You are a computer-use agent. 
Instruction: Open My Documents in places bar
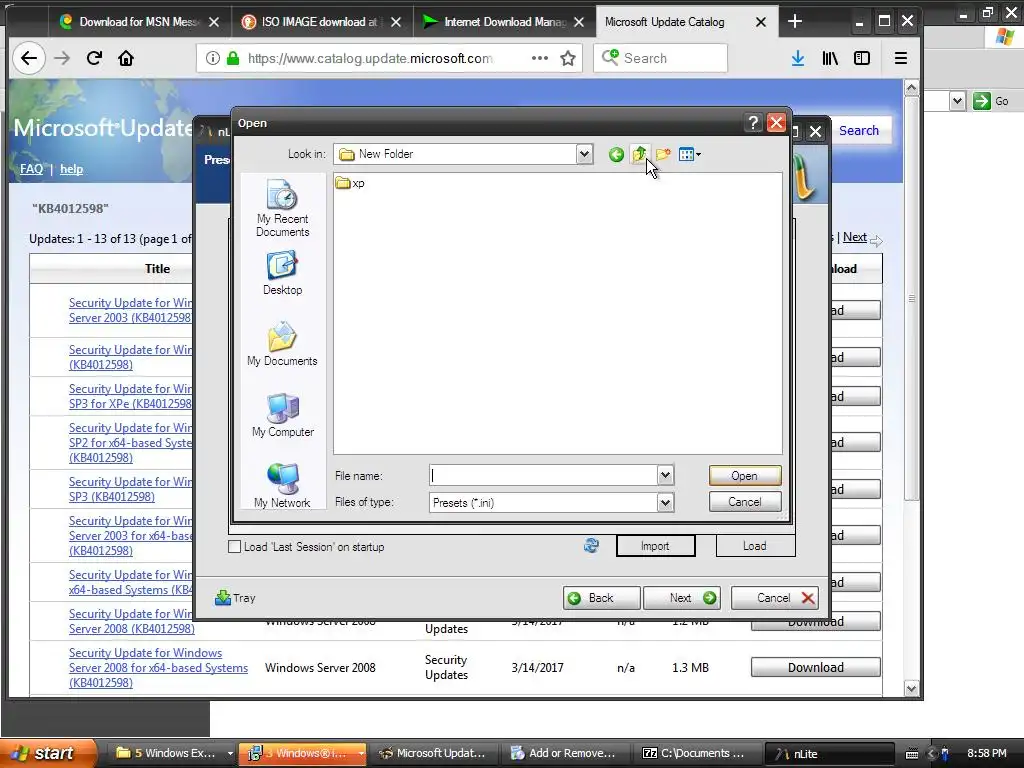tap(282, 344)
